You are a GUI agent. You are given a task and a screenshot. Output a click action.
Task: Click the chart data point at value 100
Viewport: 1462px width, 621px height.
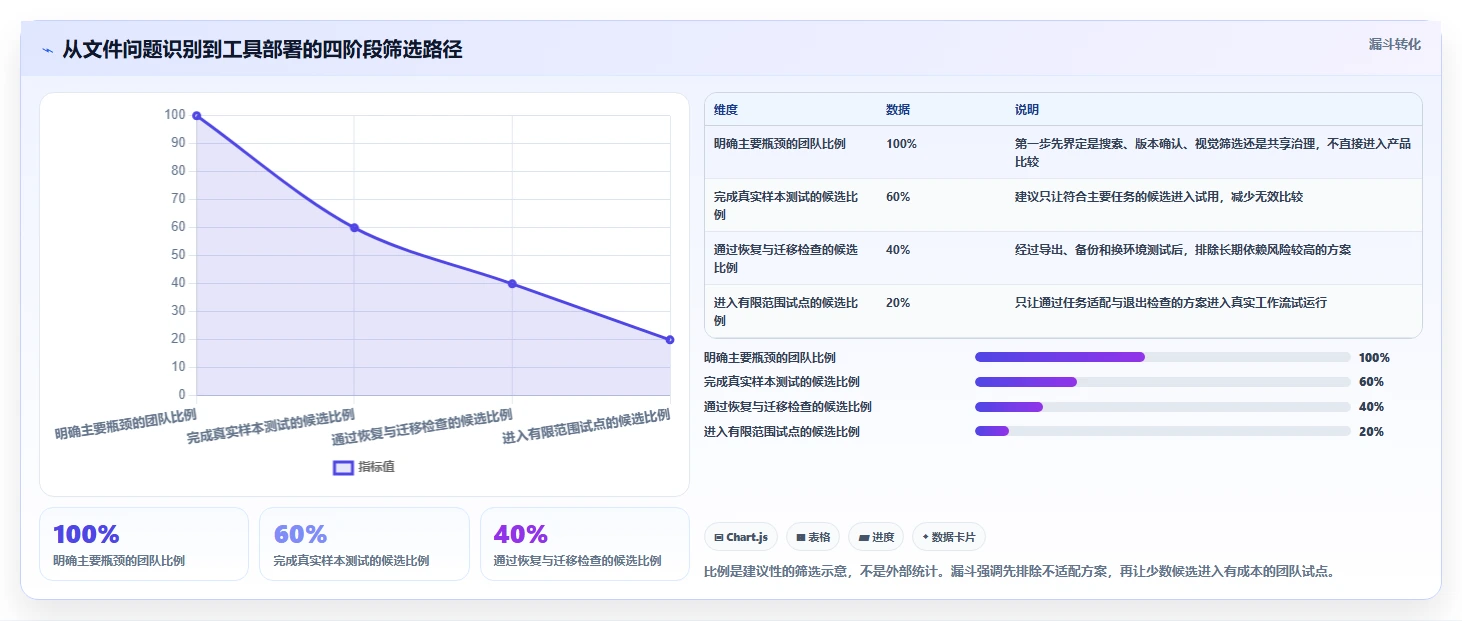pyautogui.click(x=197, y=116)
